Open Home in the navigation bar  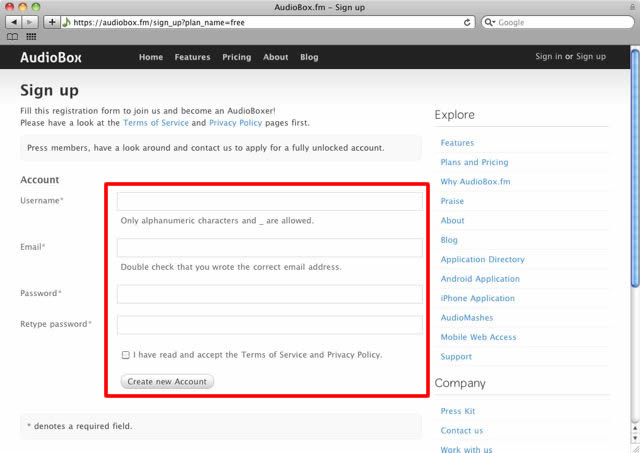[151, 57]
